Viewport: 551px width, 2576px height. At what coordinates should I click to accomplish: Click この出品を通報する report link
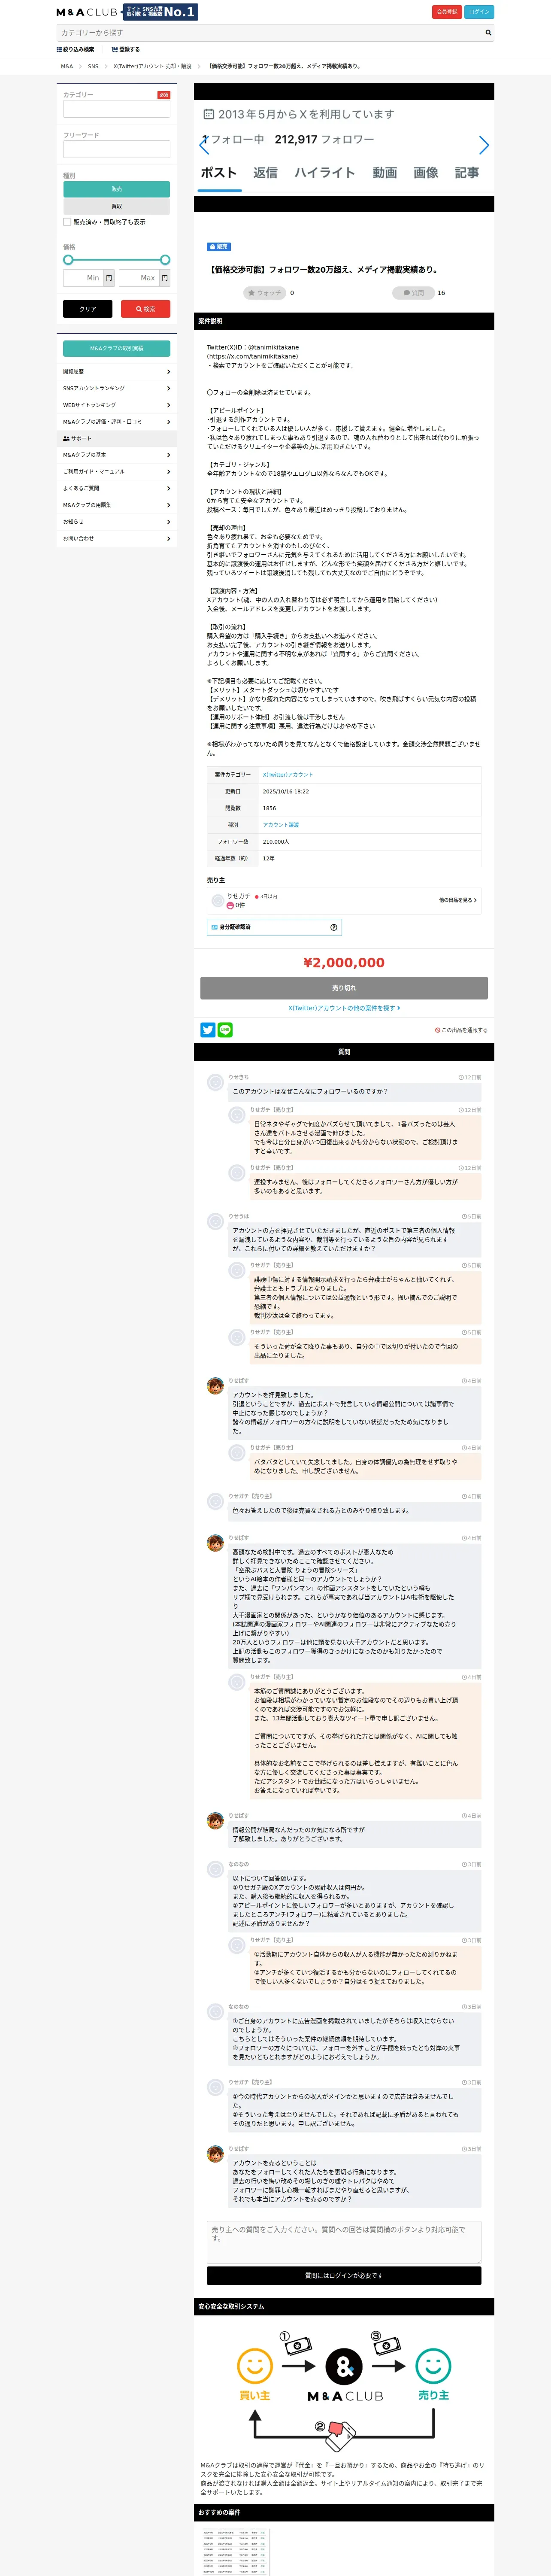[461, 1030]
